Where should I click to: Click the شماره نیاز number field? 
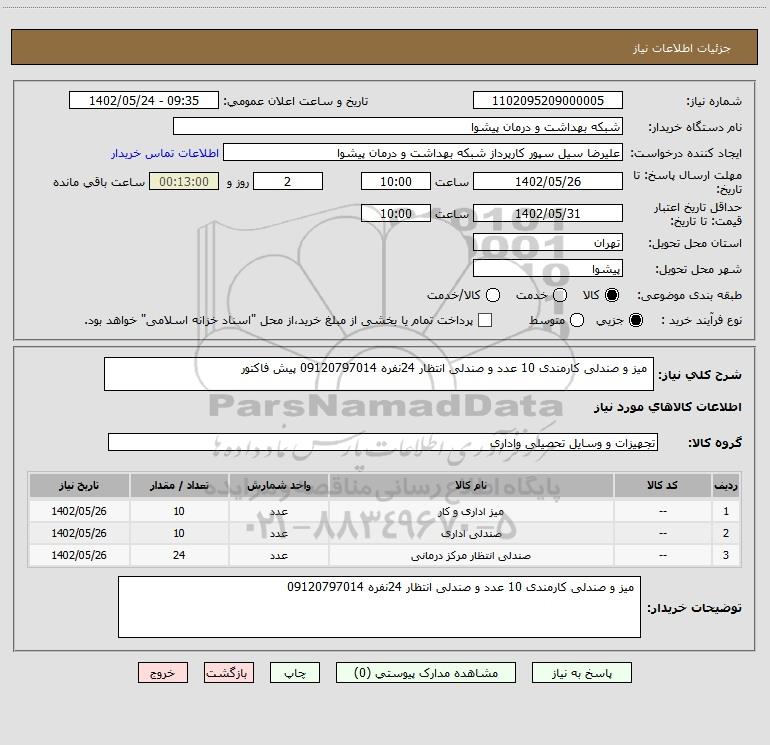click(547, 101)
